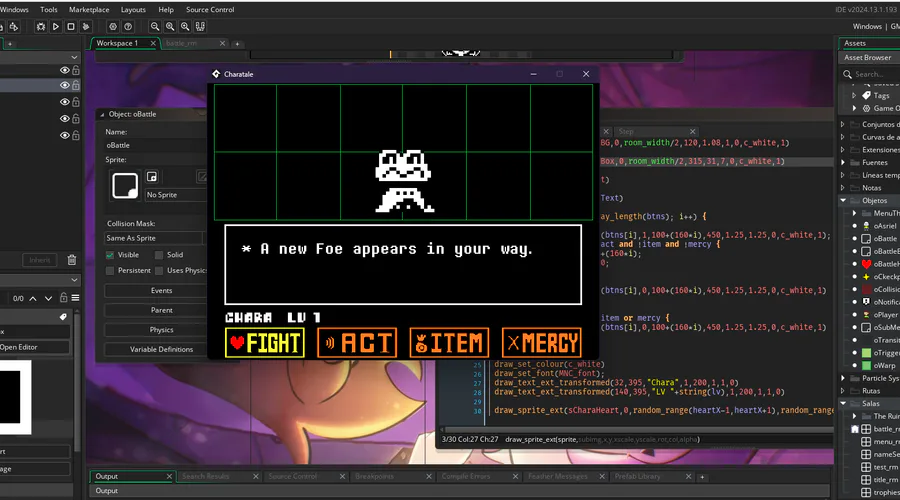
Task: Click the tag icon above Open Editor
Action: pyautogui.click(x=63, y=317)
